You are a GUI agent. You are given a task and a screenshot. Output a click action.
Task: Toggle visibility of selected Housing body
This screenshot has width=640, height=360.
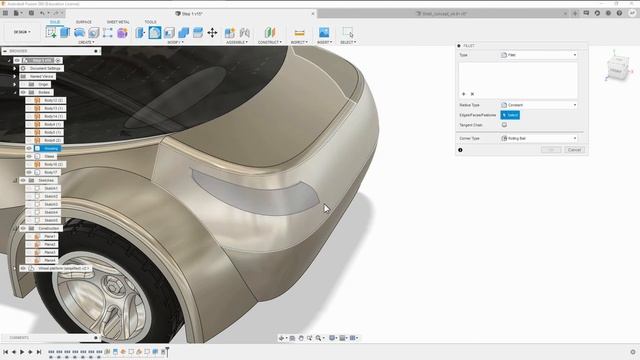point(29,148)
